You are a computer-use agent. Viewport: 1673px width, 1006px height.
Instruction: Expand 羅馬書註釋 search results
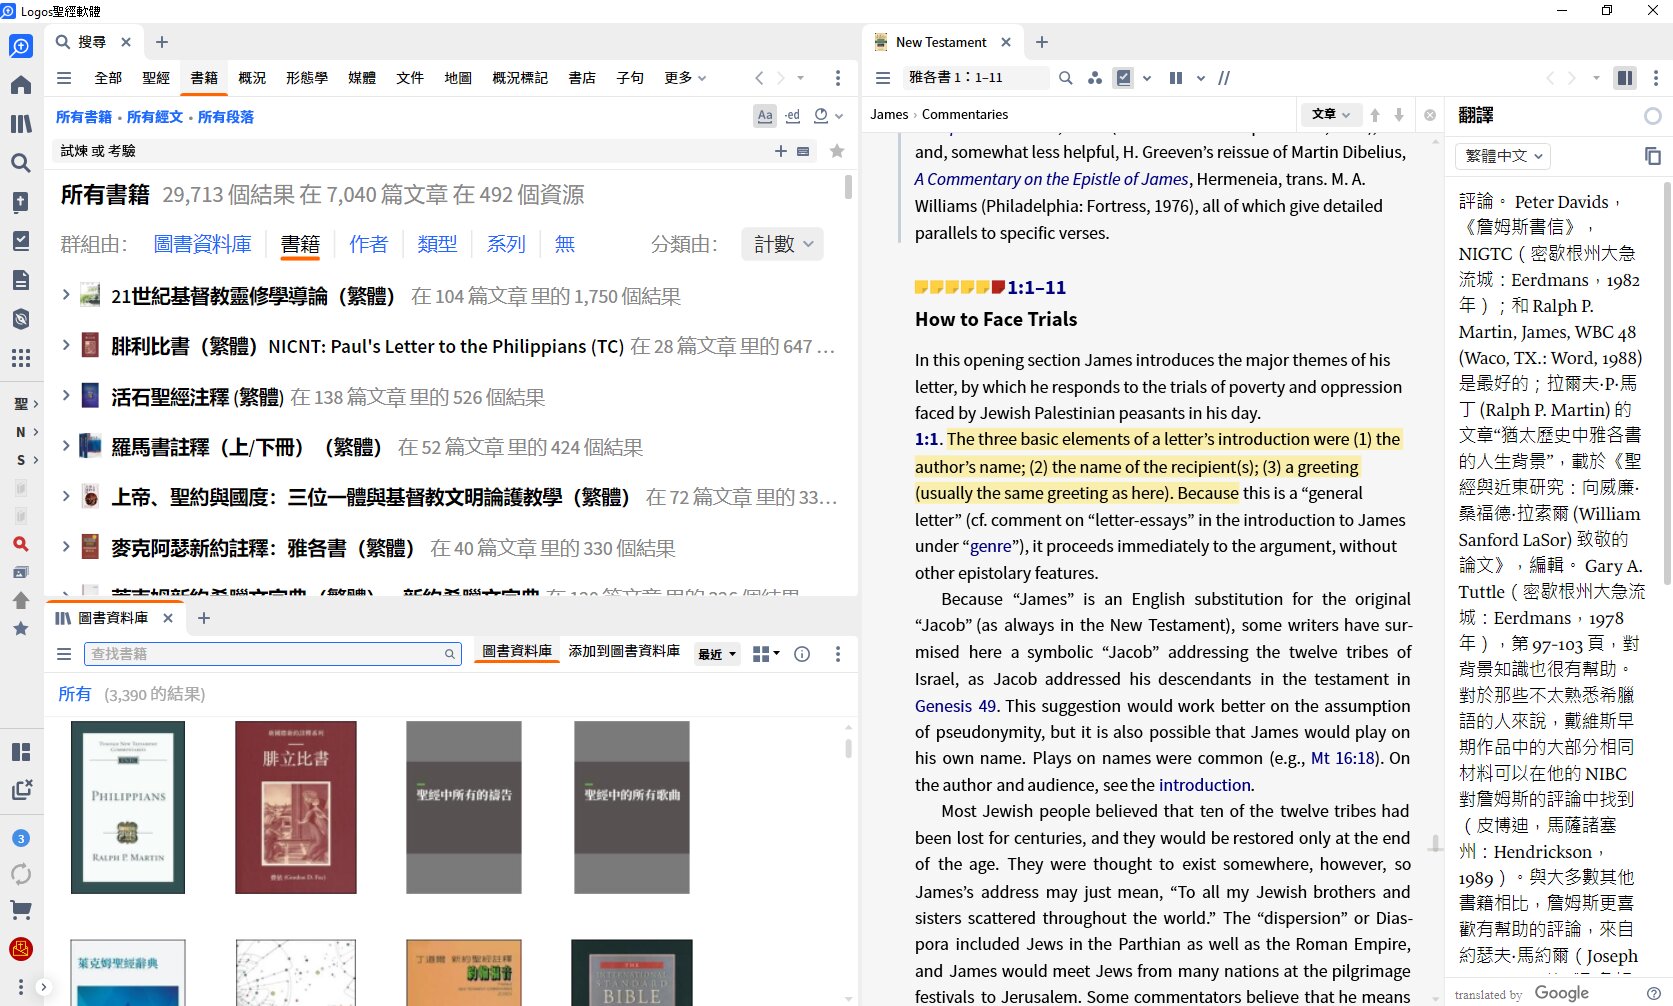(65, 446)
